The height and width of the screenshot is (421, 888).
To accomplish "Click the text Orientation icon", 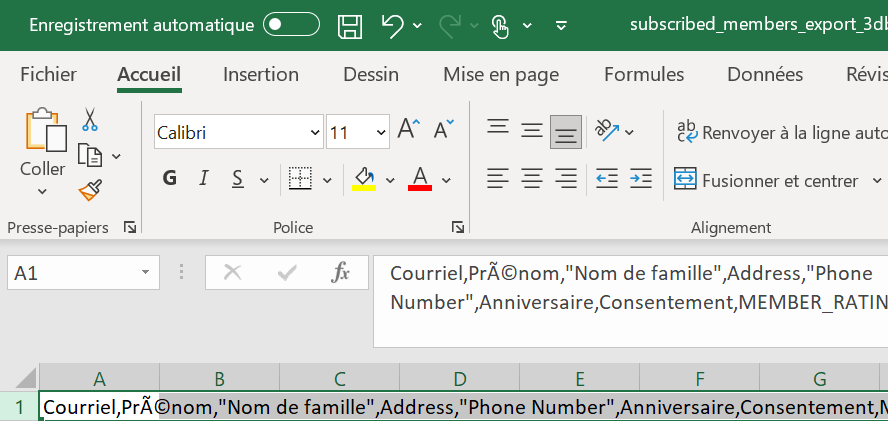I will point(607,130).
